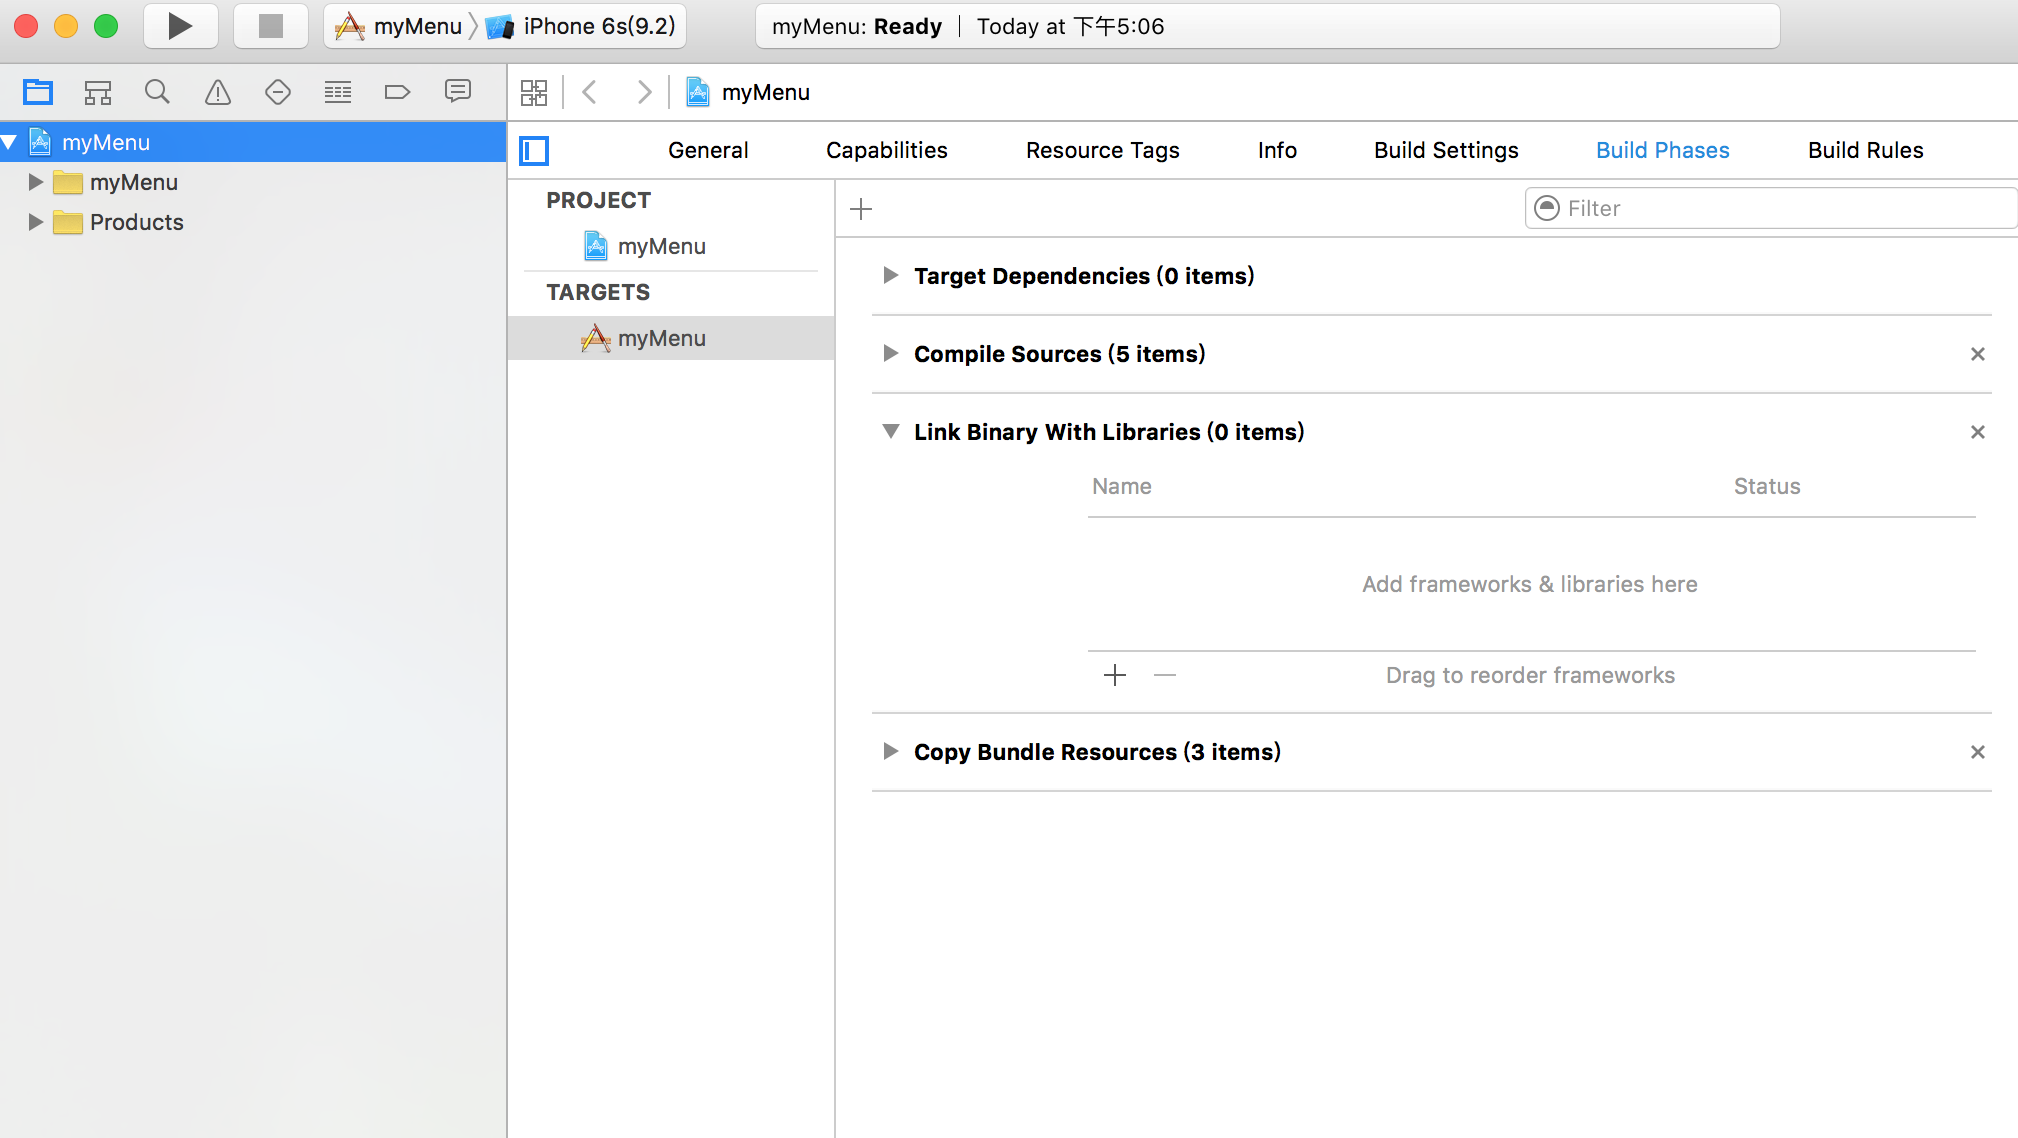The width and height of the screenshot is (2018, 1138).
Task: Open the Breakpoint navigator icon
Action: tap(397, 93)
